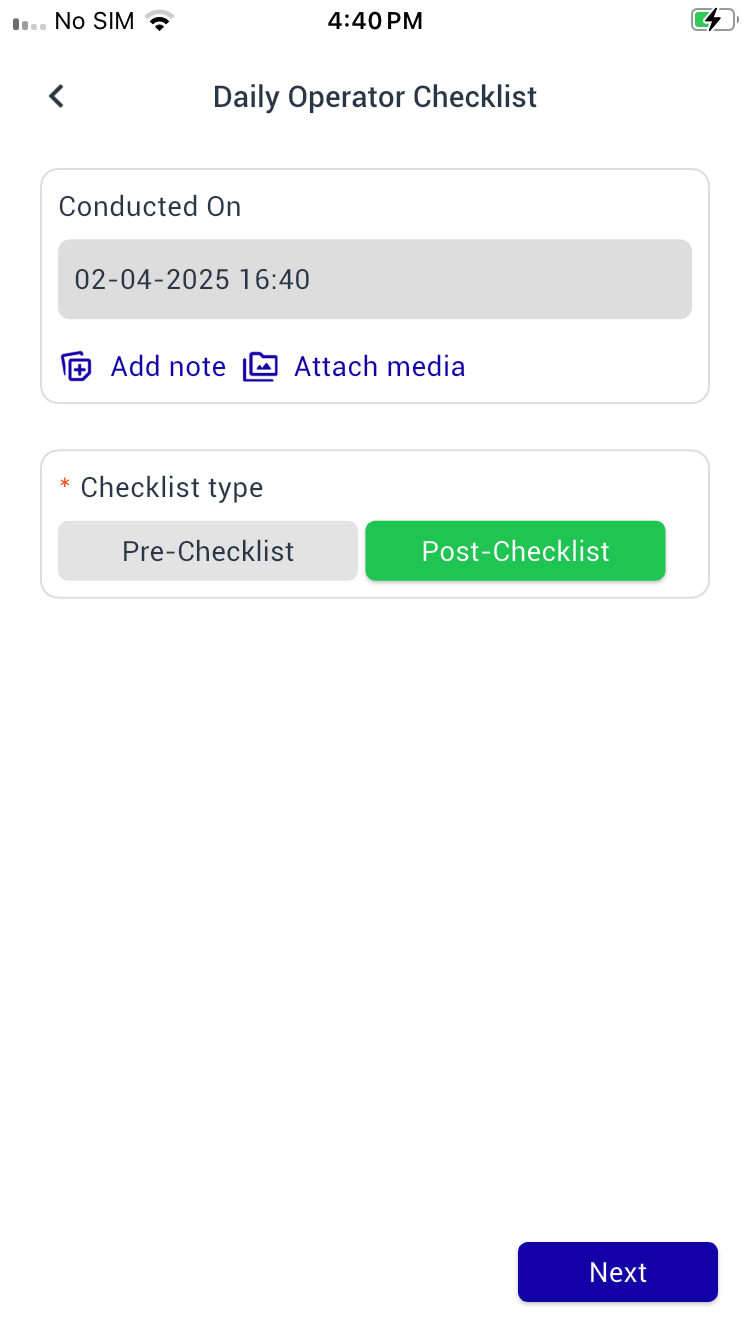Tap the "No SIM" carrier text
Image resolution: width=750 pixels, height=1334 pixels.
(95, 21)
